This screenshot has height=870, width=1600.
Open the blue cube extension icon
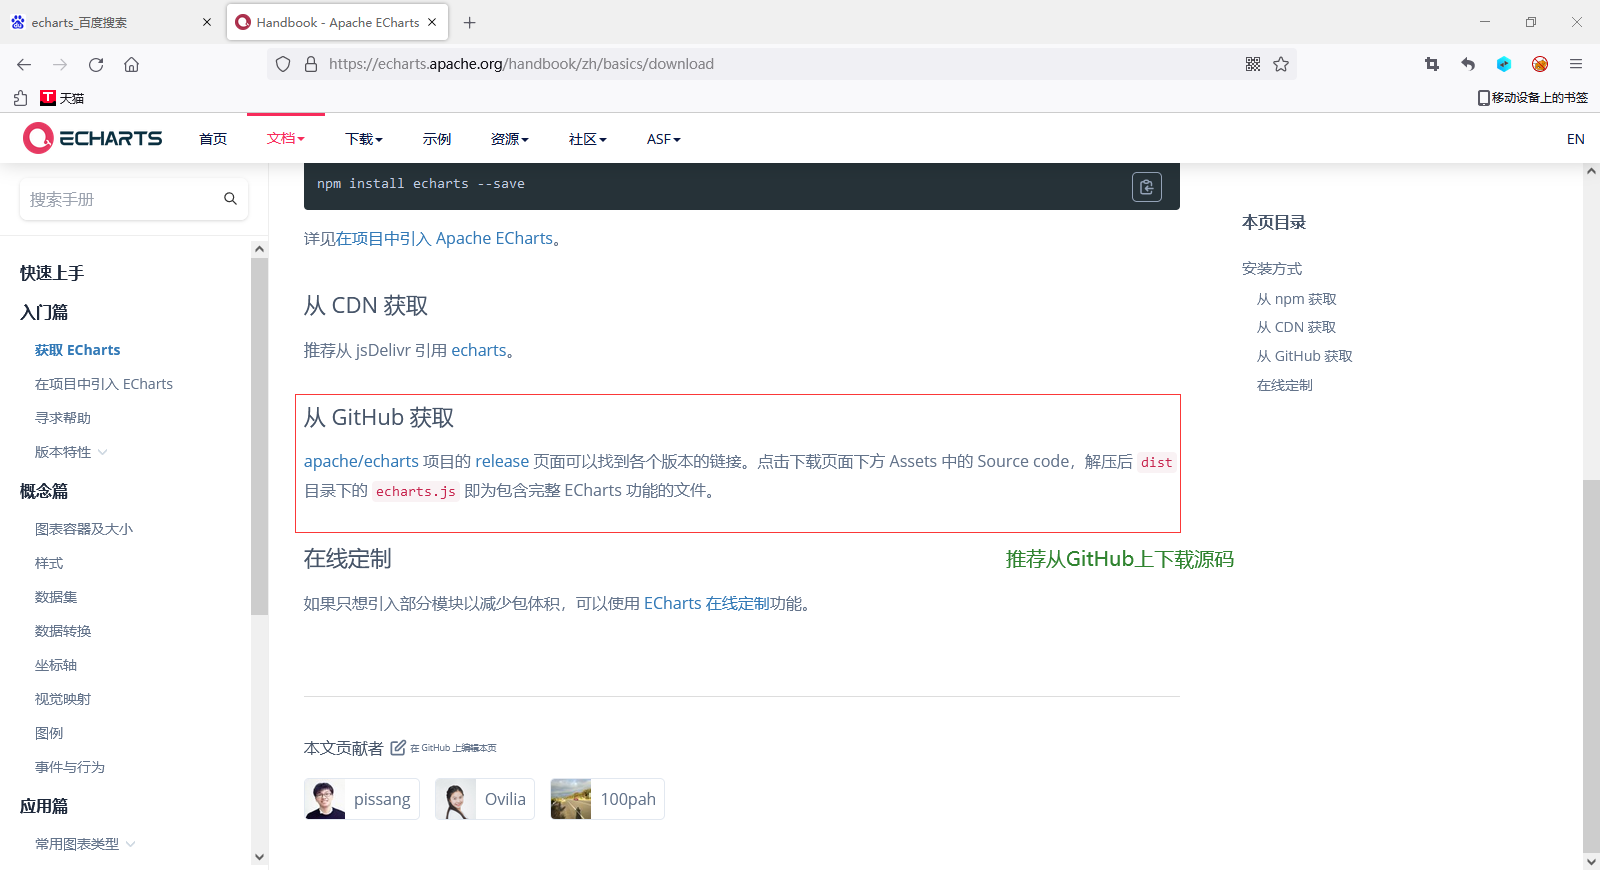tap(1504, 64)
